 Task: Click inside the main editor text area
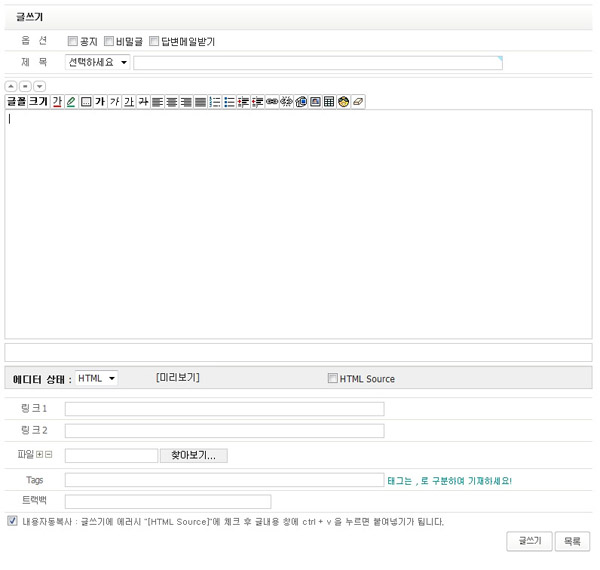click(x=298, y=224)
